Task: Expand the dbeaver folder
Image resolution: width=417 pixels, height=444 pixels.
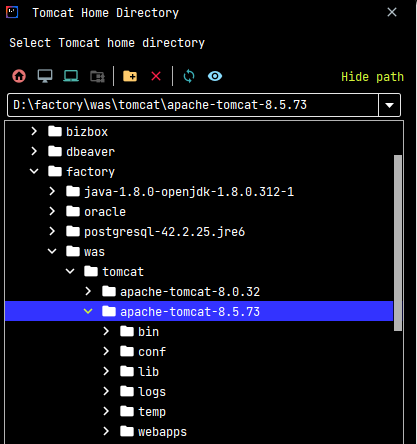Action: pos(34,151)
